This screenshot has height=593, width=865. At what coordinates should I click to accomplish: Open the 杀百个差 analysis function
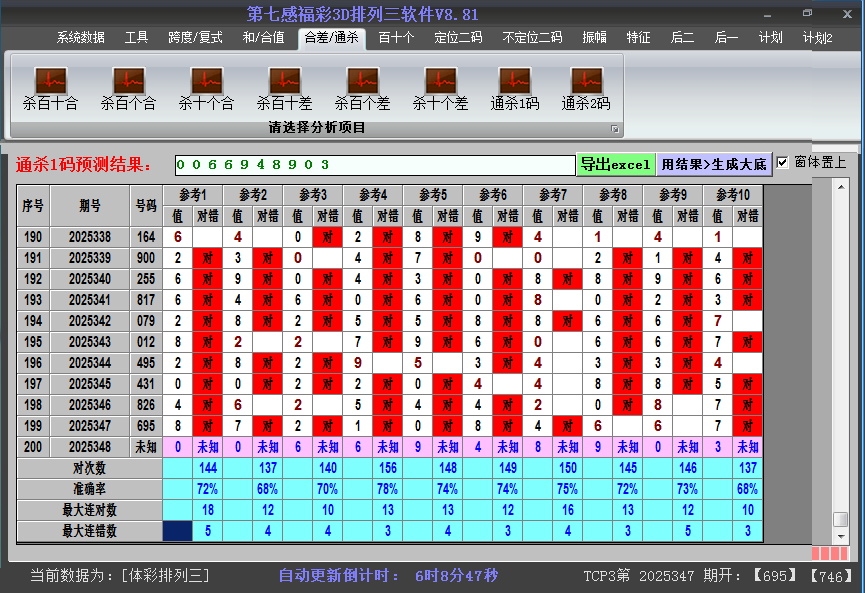tap(361, 85)
